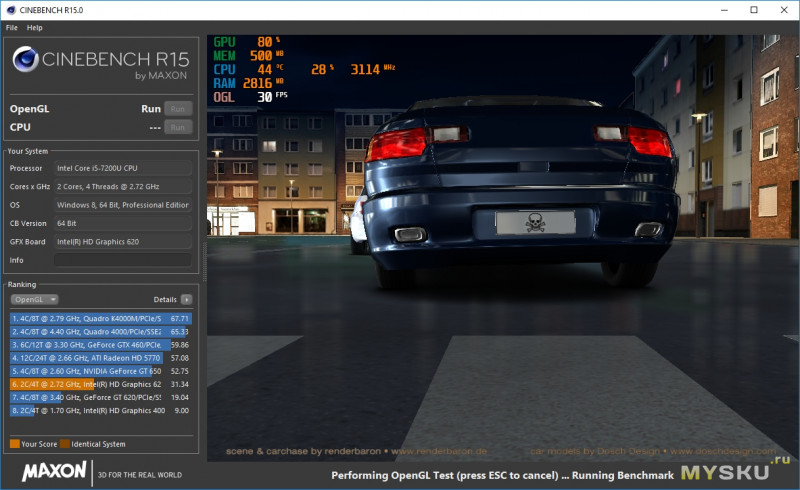Click the MAXON logo at bottom
This screenshot has width=800, height=490.
point(54,471)
